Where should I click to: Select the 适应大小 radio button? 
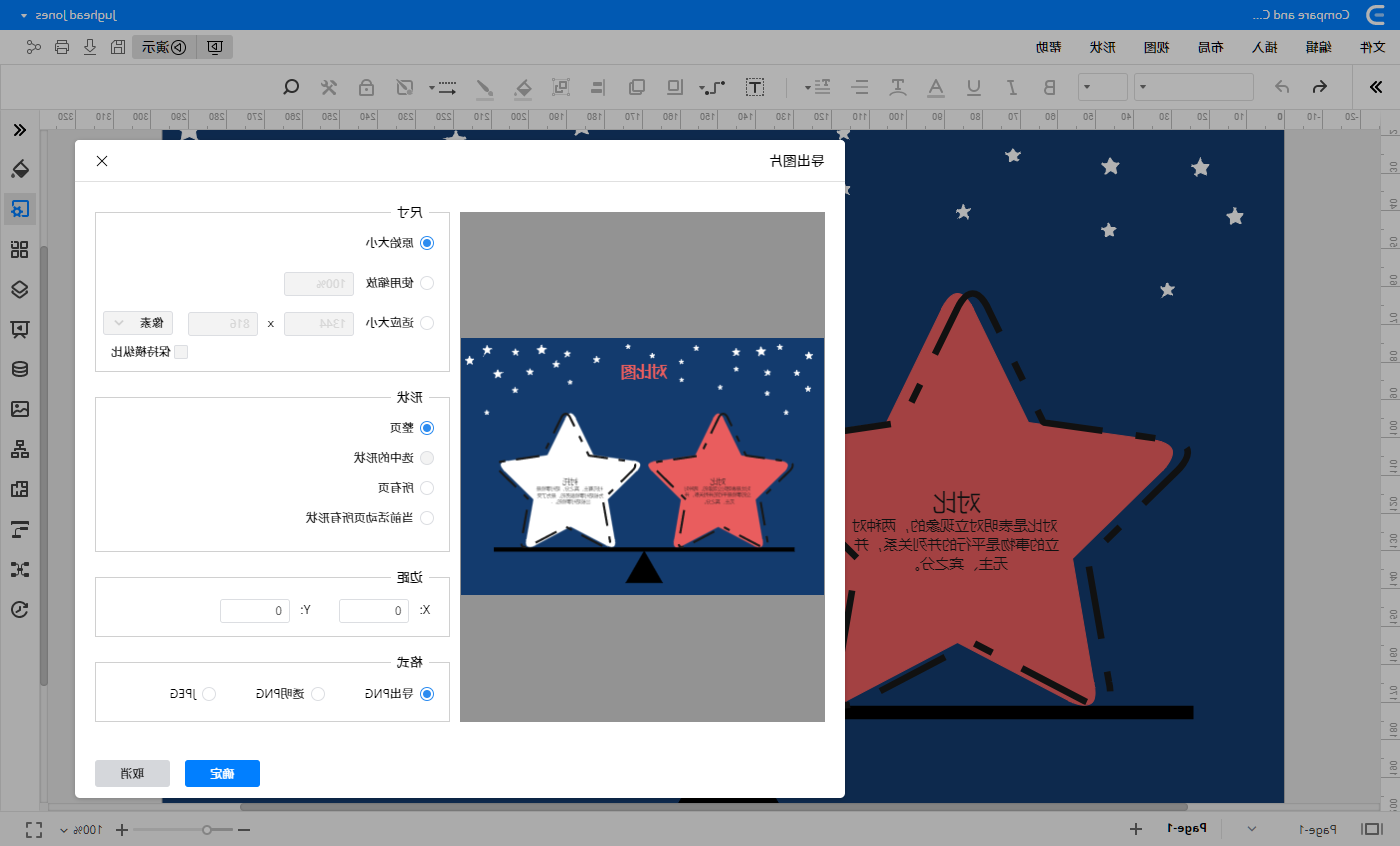coord(427,323)
